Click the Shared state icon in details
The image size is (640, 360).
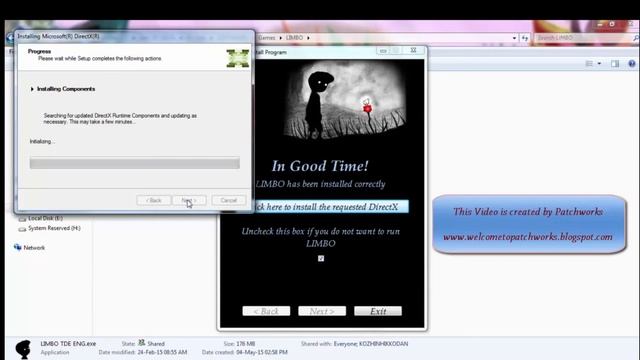142,342
